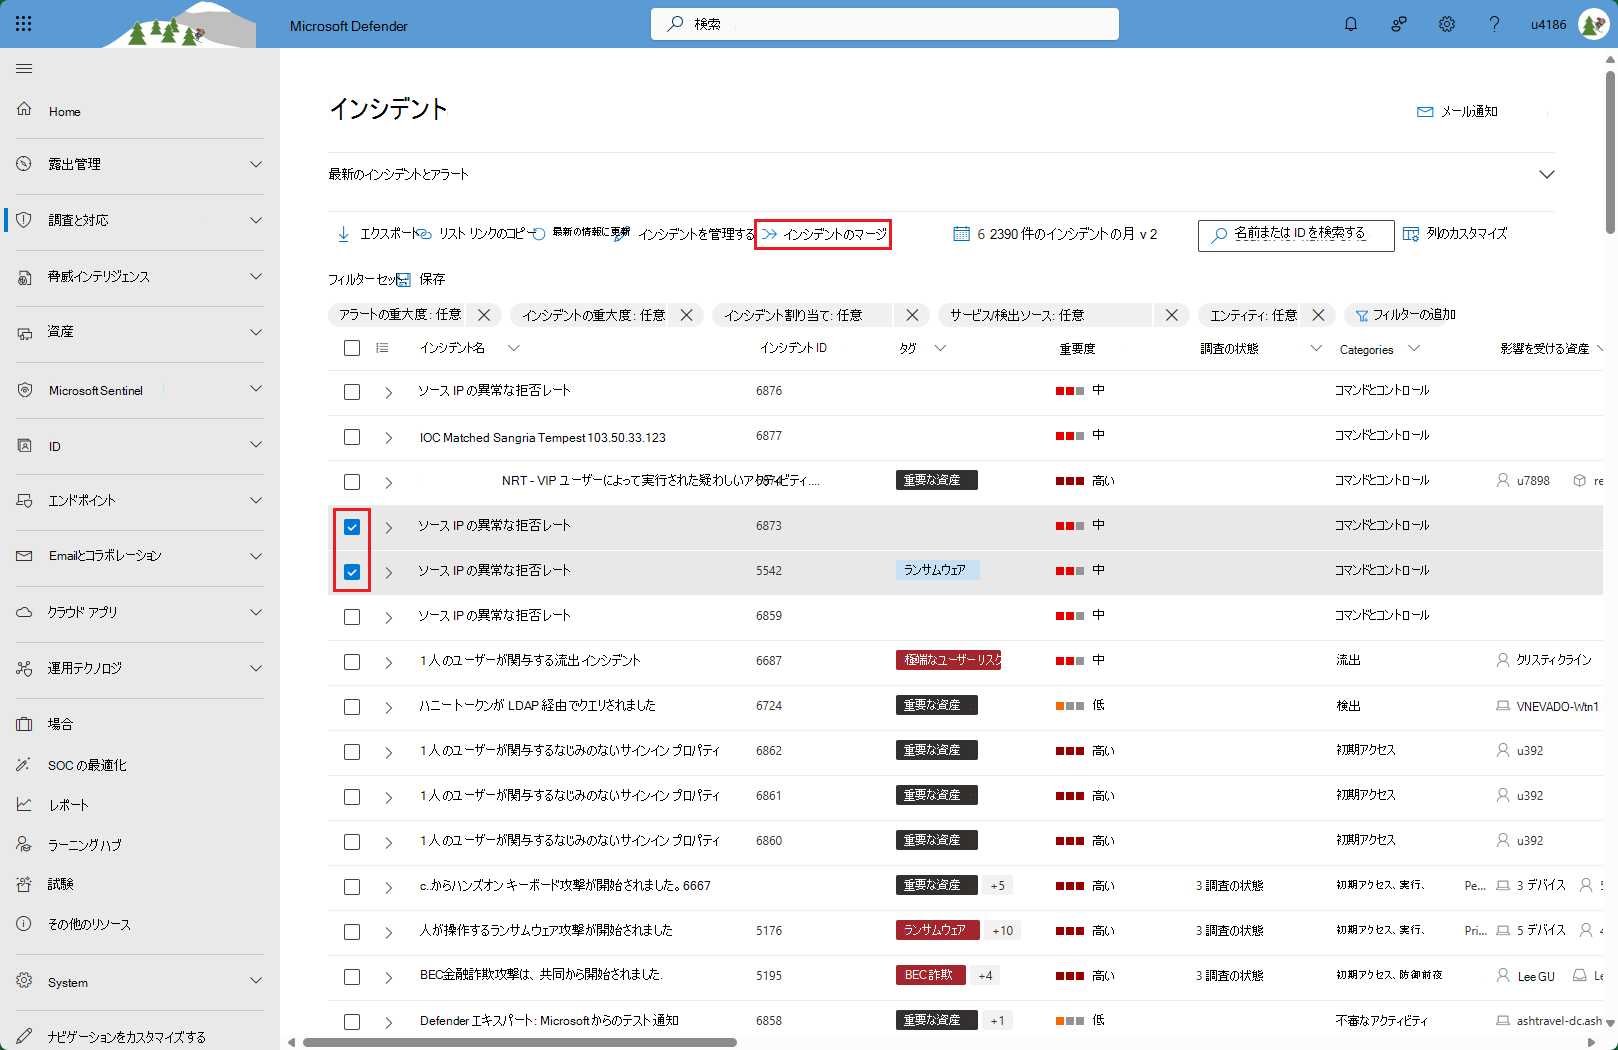Check the box for incident 6877

[352, 437]
